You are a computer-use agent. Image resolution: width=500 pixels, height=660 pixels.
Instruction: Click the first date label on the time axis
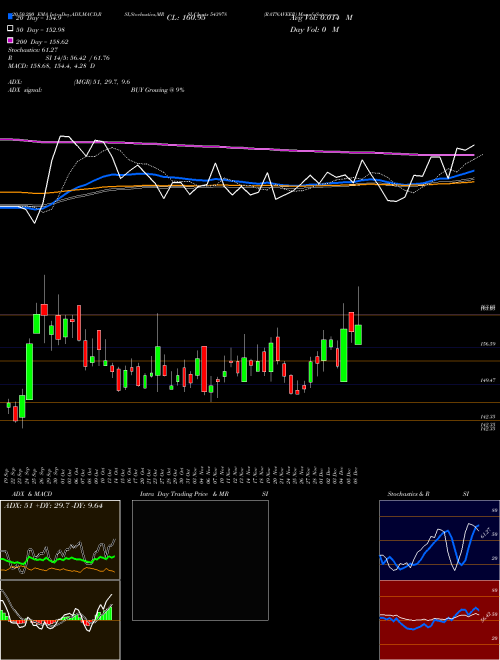tap(8, 475)
